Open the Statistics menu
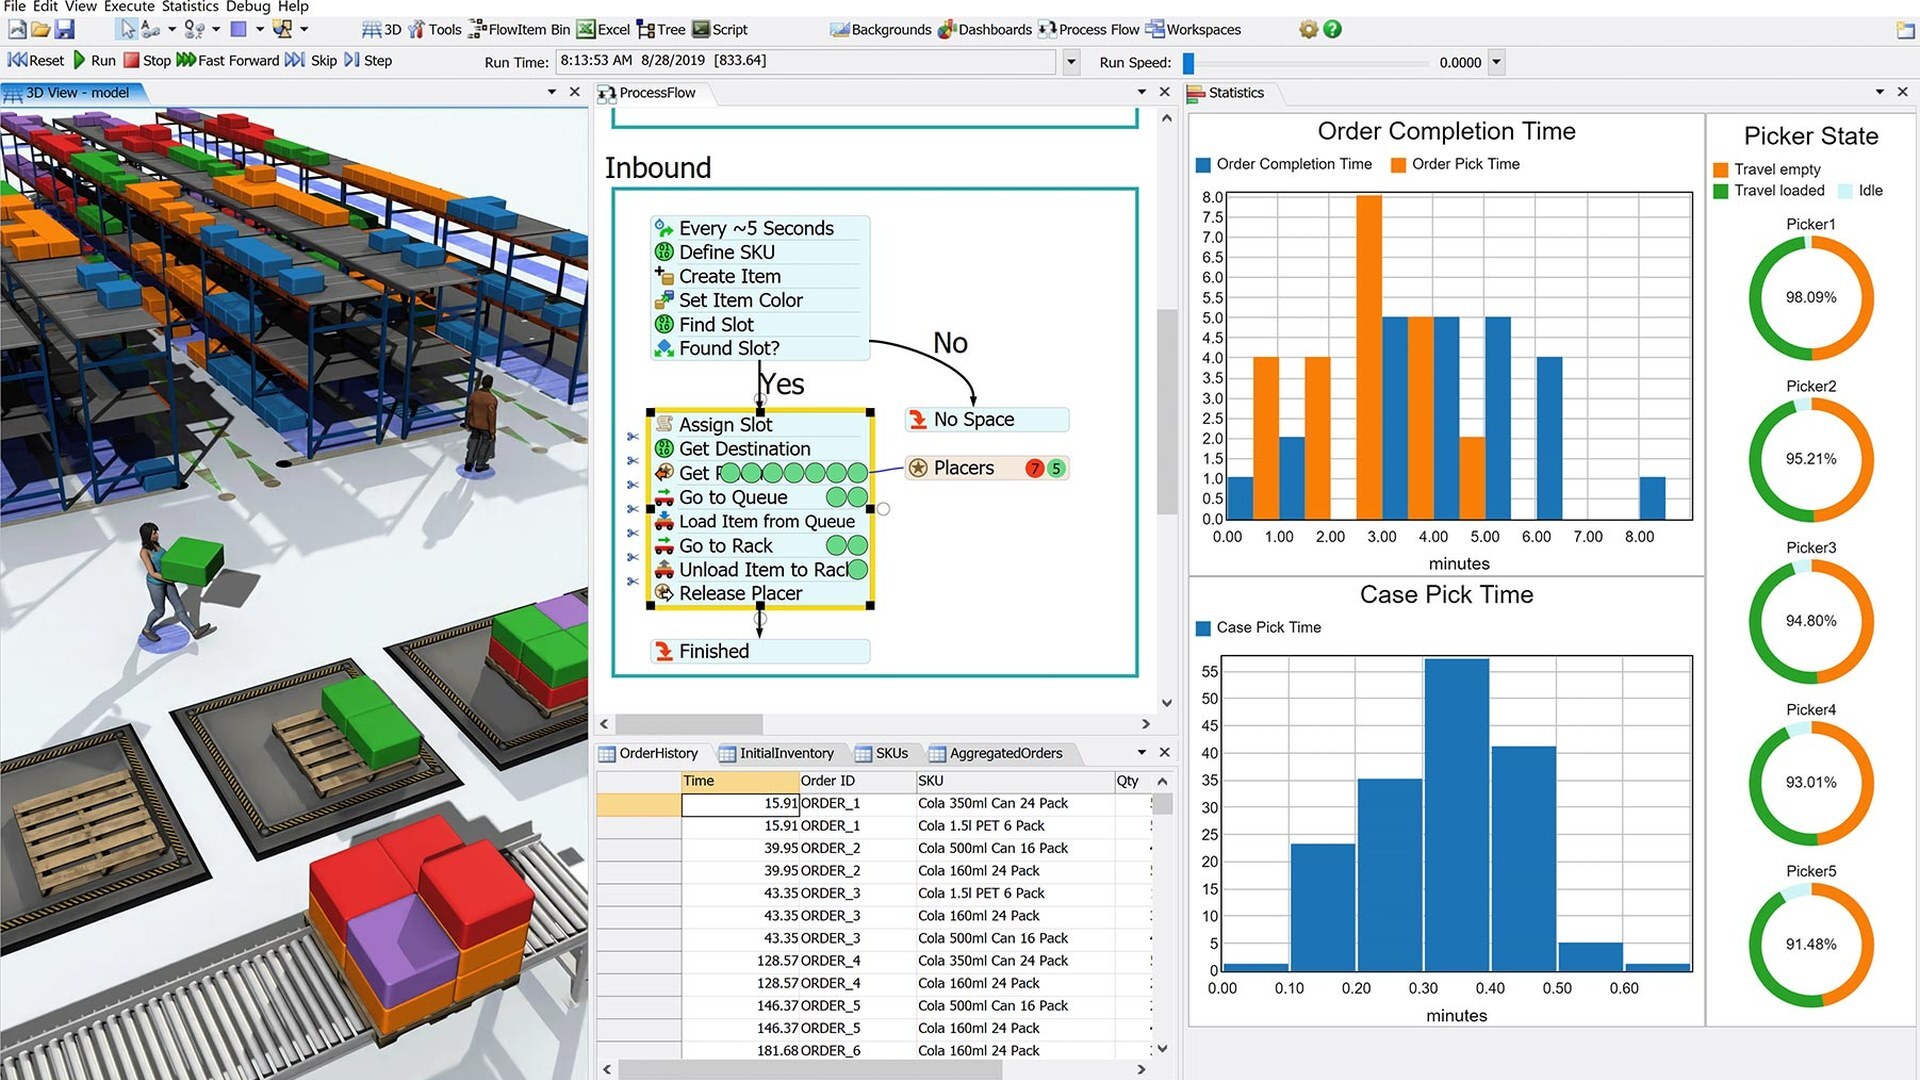The height and width of the screenshot is (1080, 1920). (x=190, y=6)
